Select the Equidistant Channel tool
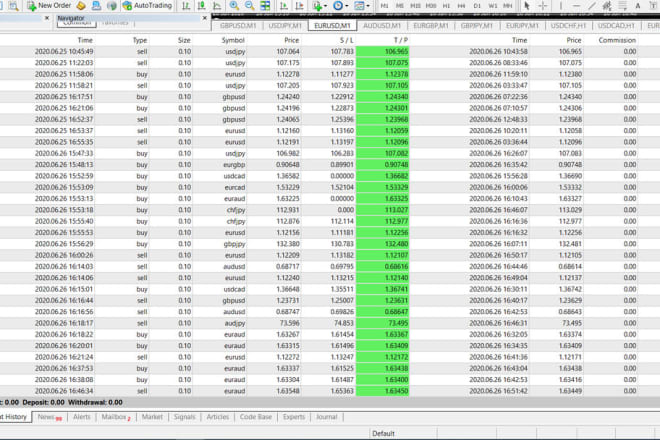The width and height of the screenshot is (660, 440). 607,5
